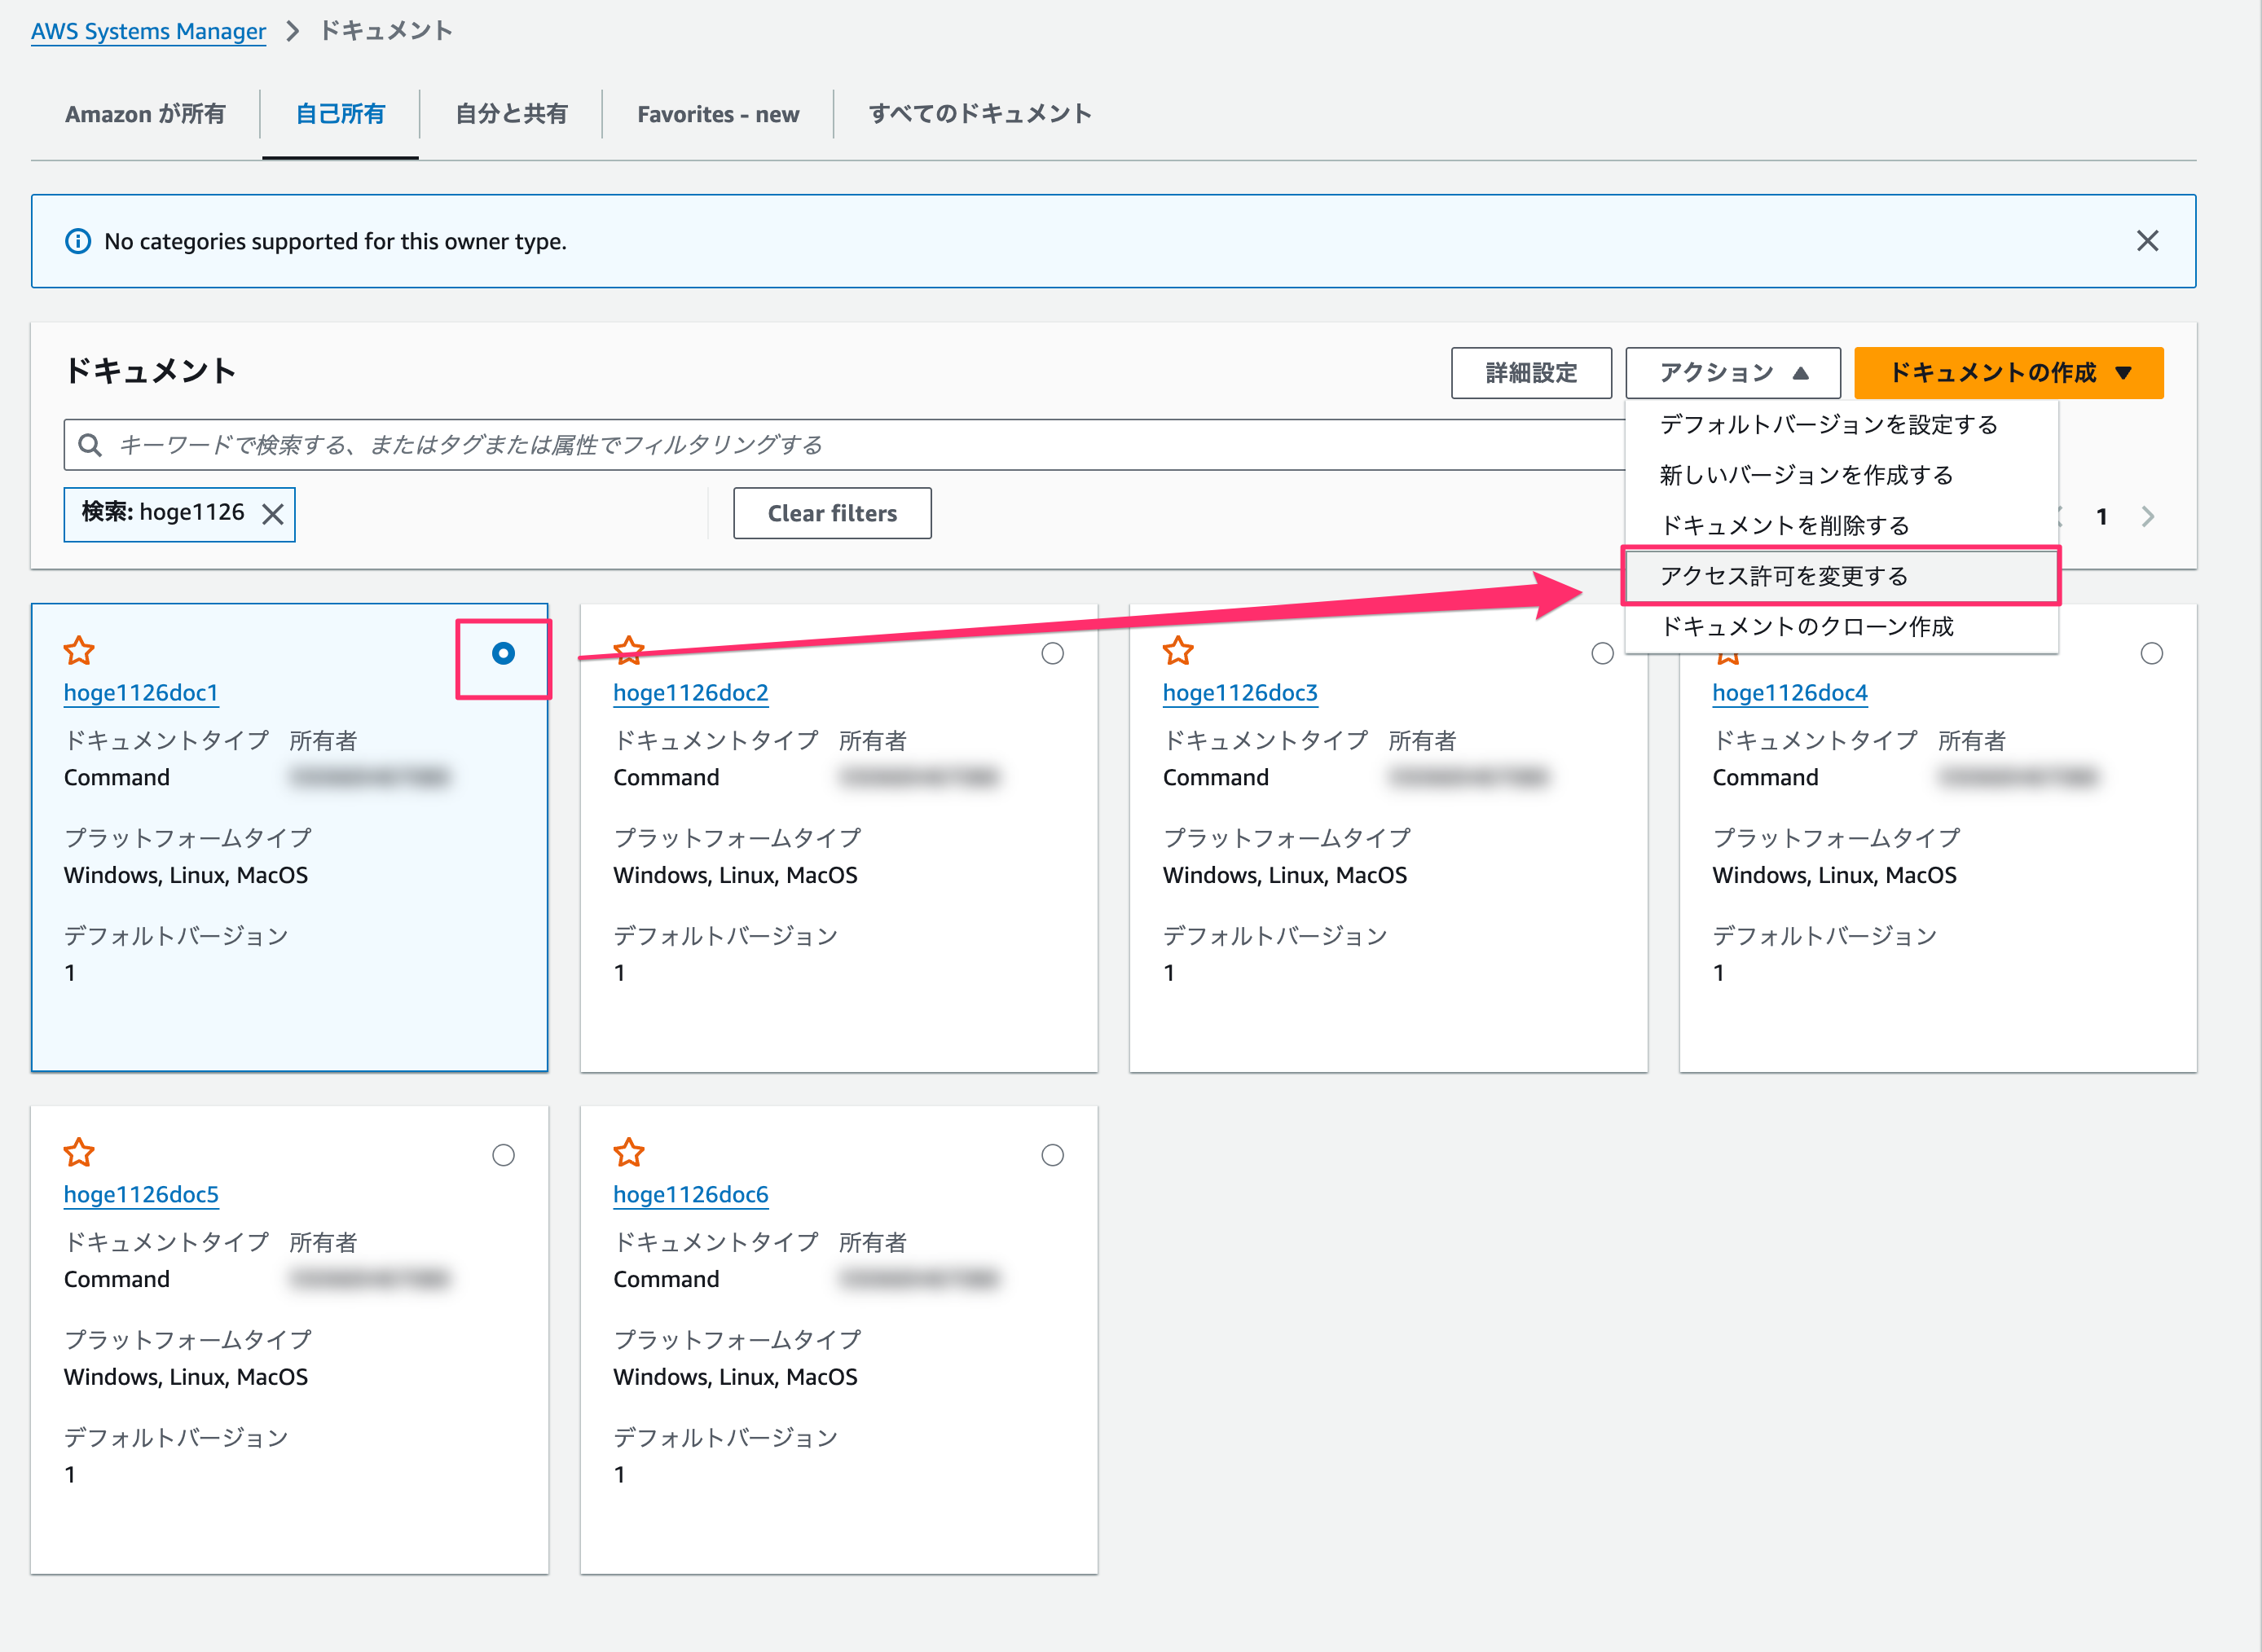This screenshot has height=1652, width=2262.
Task: Select hoge1126doc2 radio button
Action: point(1052,654)
